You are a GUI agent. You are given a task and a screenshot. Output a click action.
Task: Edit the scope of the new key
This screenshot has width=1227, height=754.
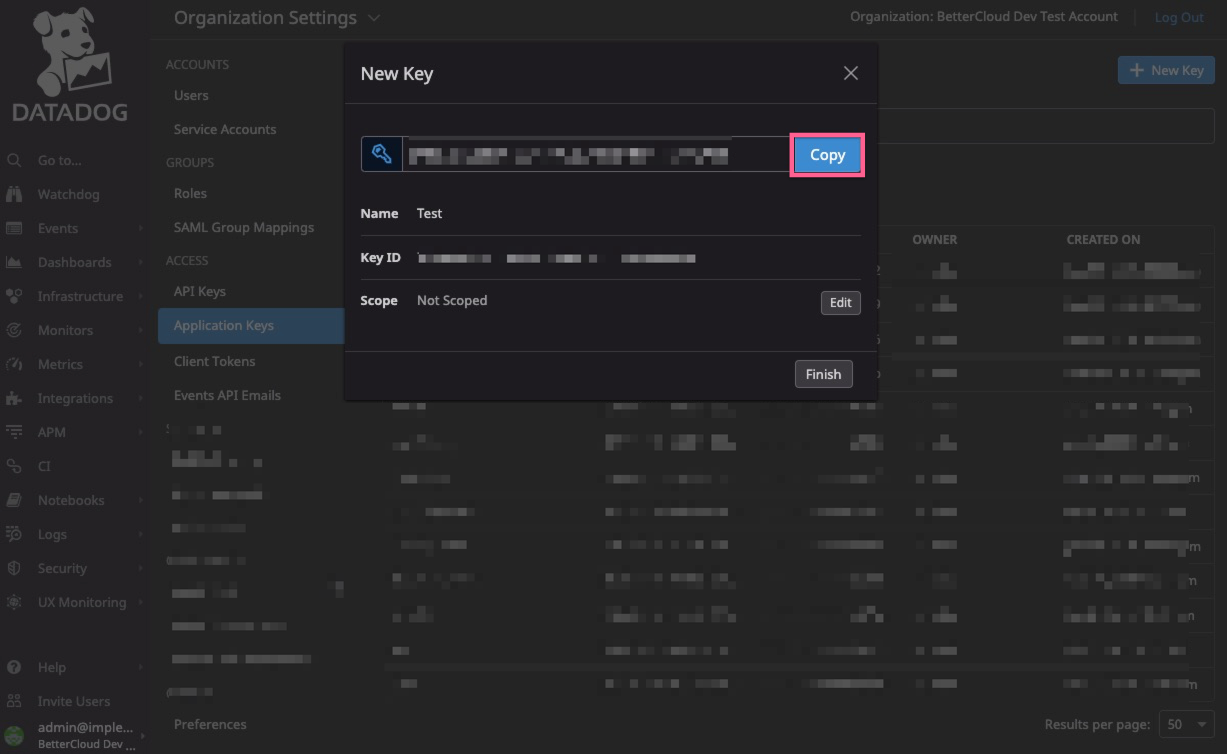pyautogui.click(x=840, y=302)
